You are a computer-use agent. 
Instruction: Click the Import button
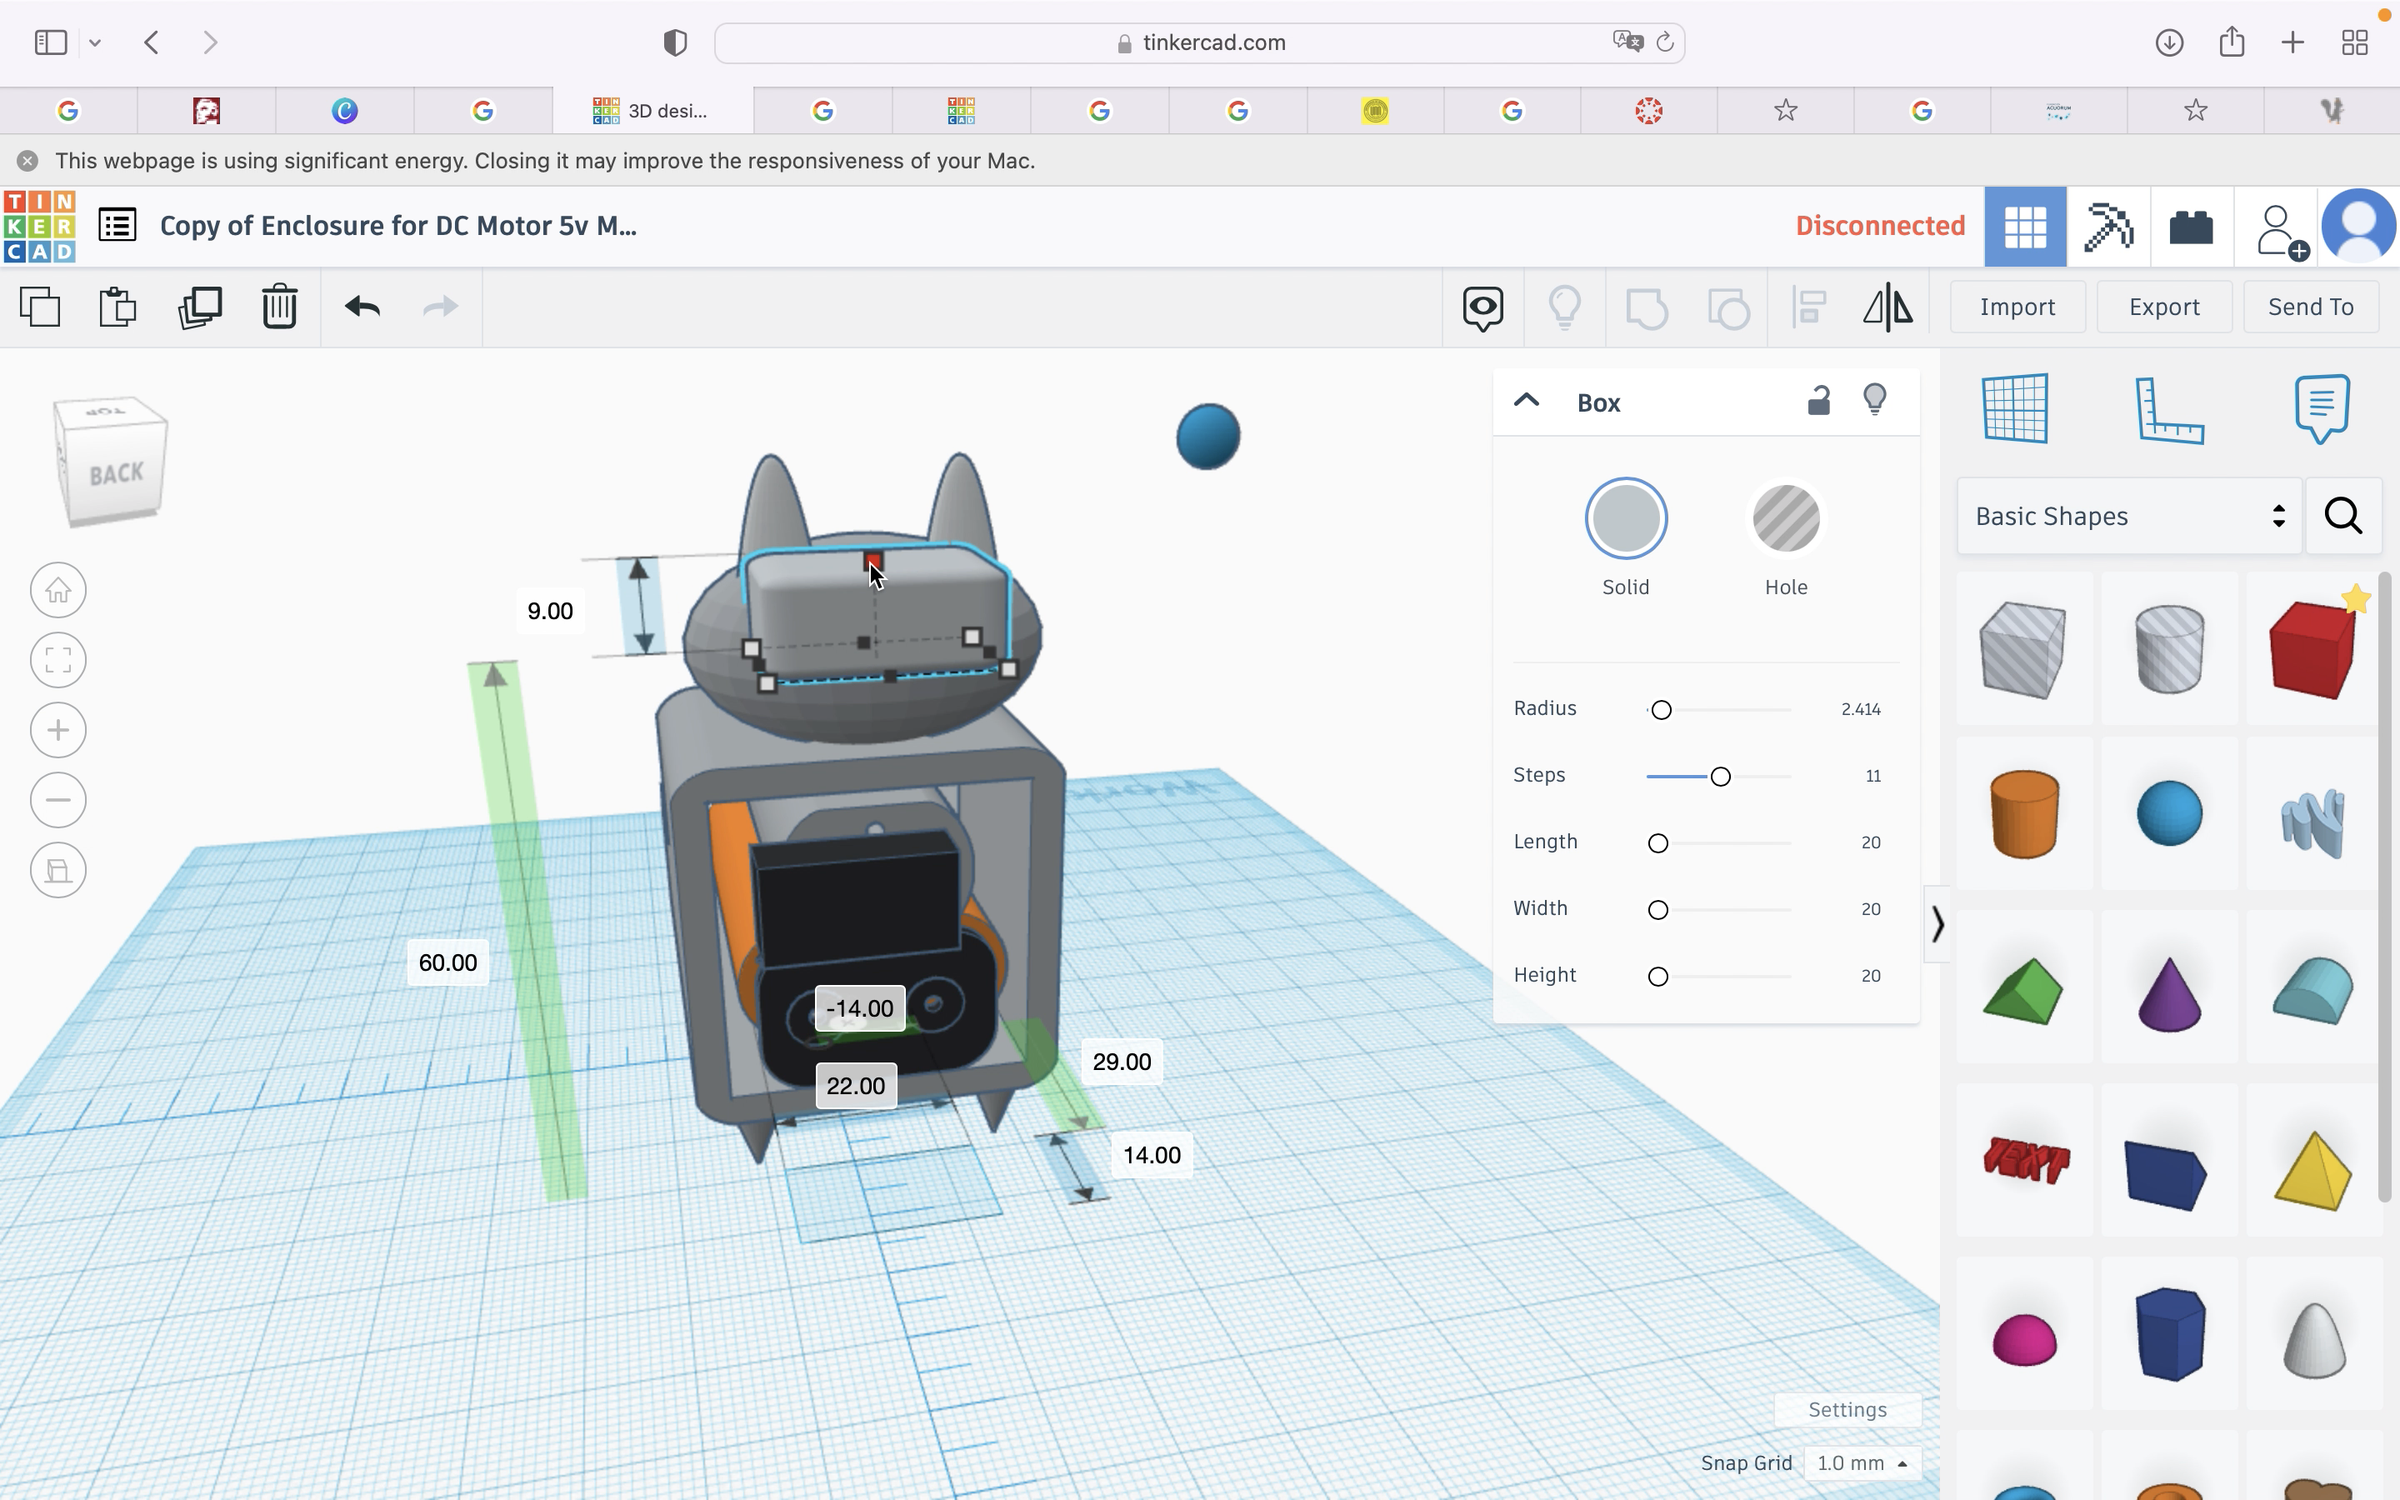[x=2017, y=307]
